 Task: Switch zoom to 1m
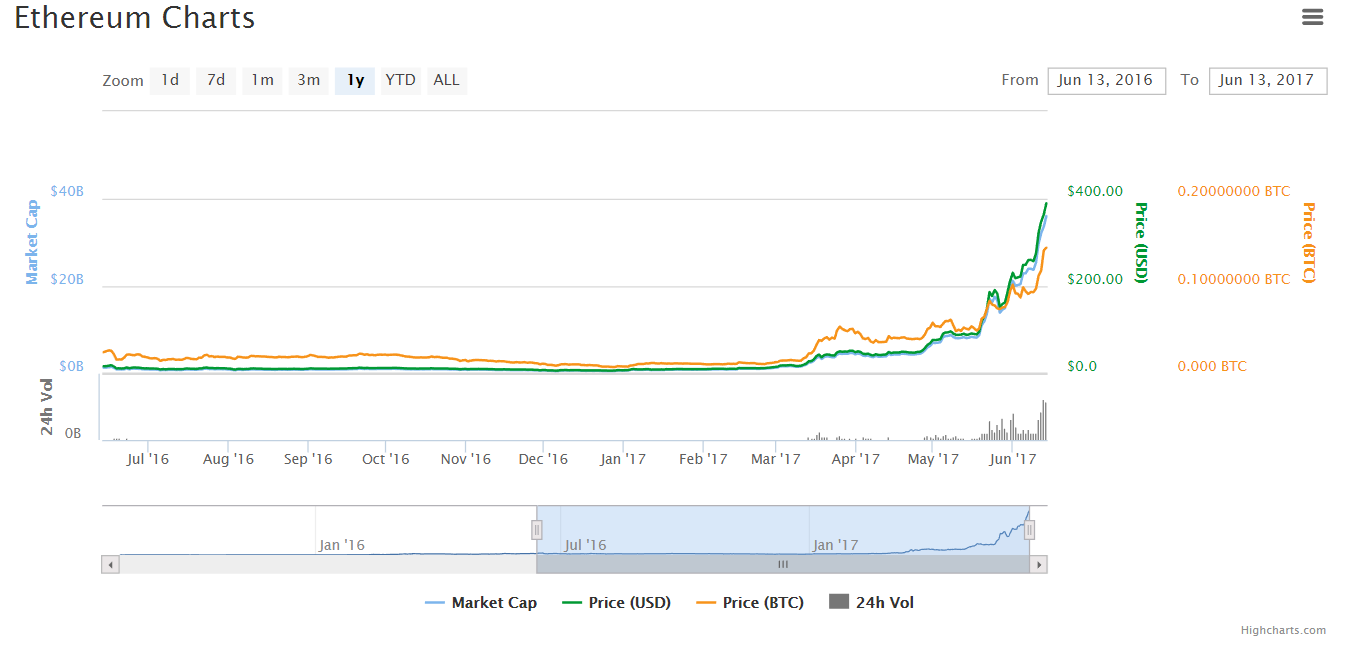click(x=262, y=80)
